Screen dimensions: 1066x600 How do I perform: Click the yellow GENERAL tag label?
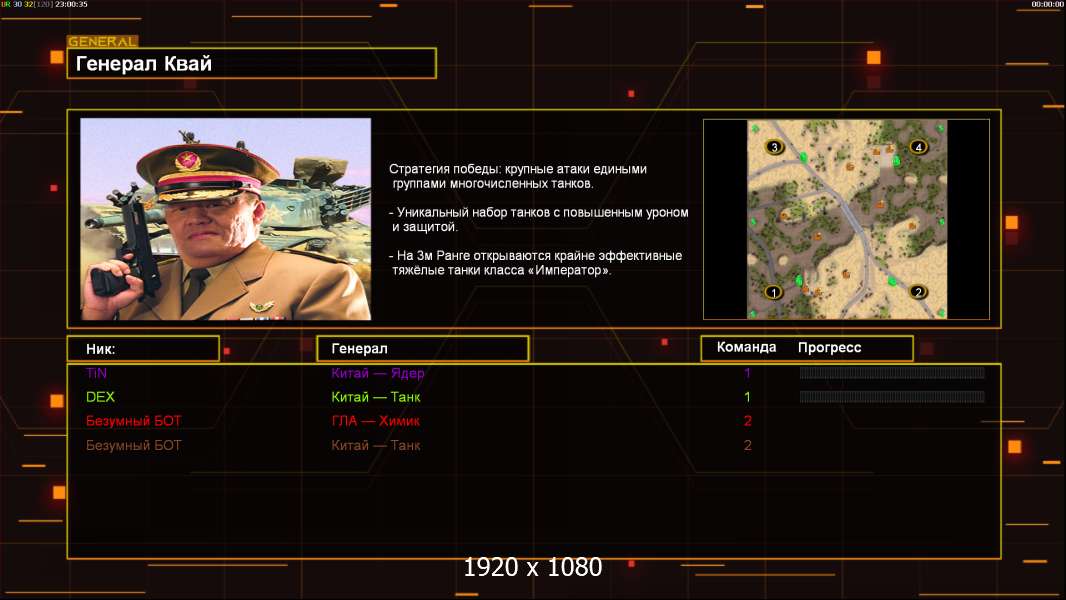[x=102, y=42]
